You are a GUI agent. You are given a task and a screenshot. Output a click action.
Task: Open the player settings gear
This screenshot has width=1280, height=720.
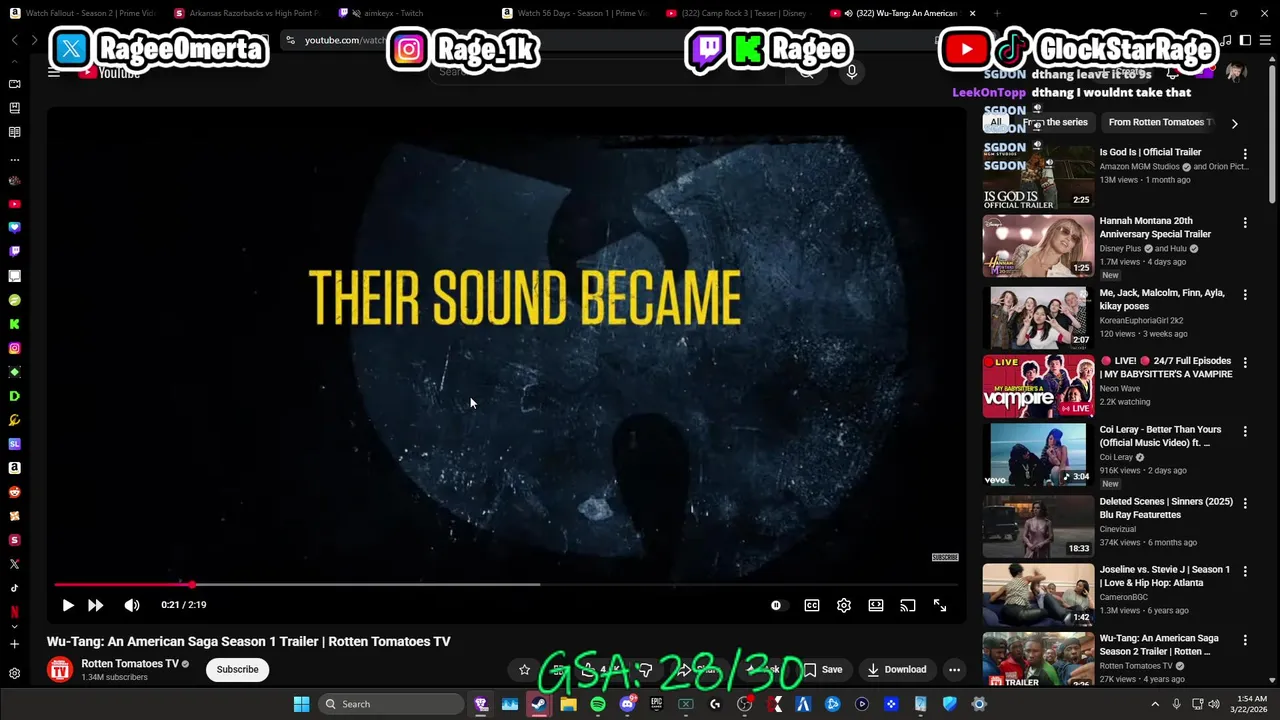[844, 605]
